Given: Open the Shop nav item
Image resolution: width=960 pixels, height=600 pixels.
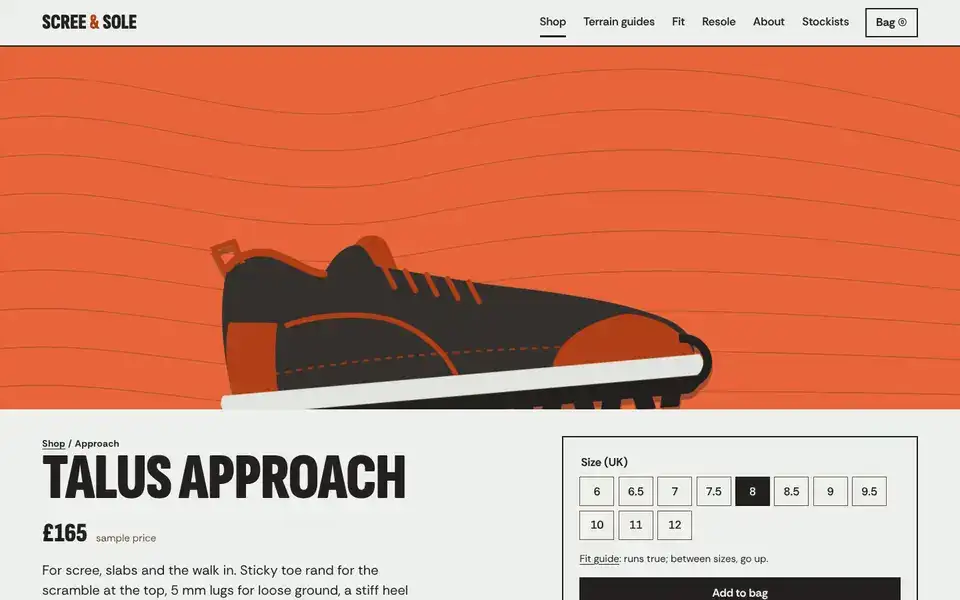Looking at the screenshot, I should coord(552,22).
